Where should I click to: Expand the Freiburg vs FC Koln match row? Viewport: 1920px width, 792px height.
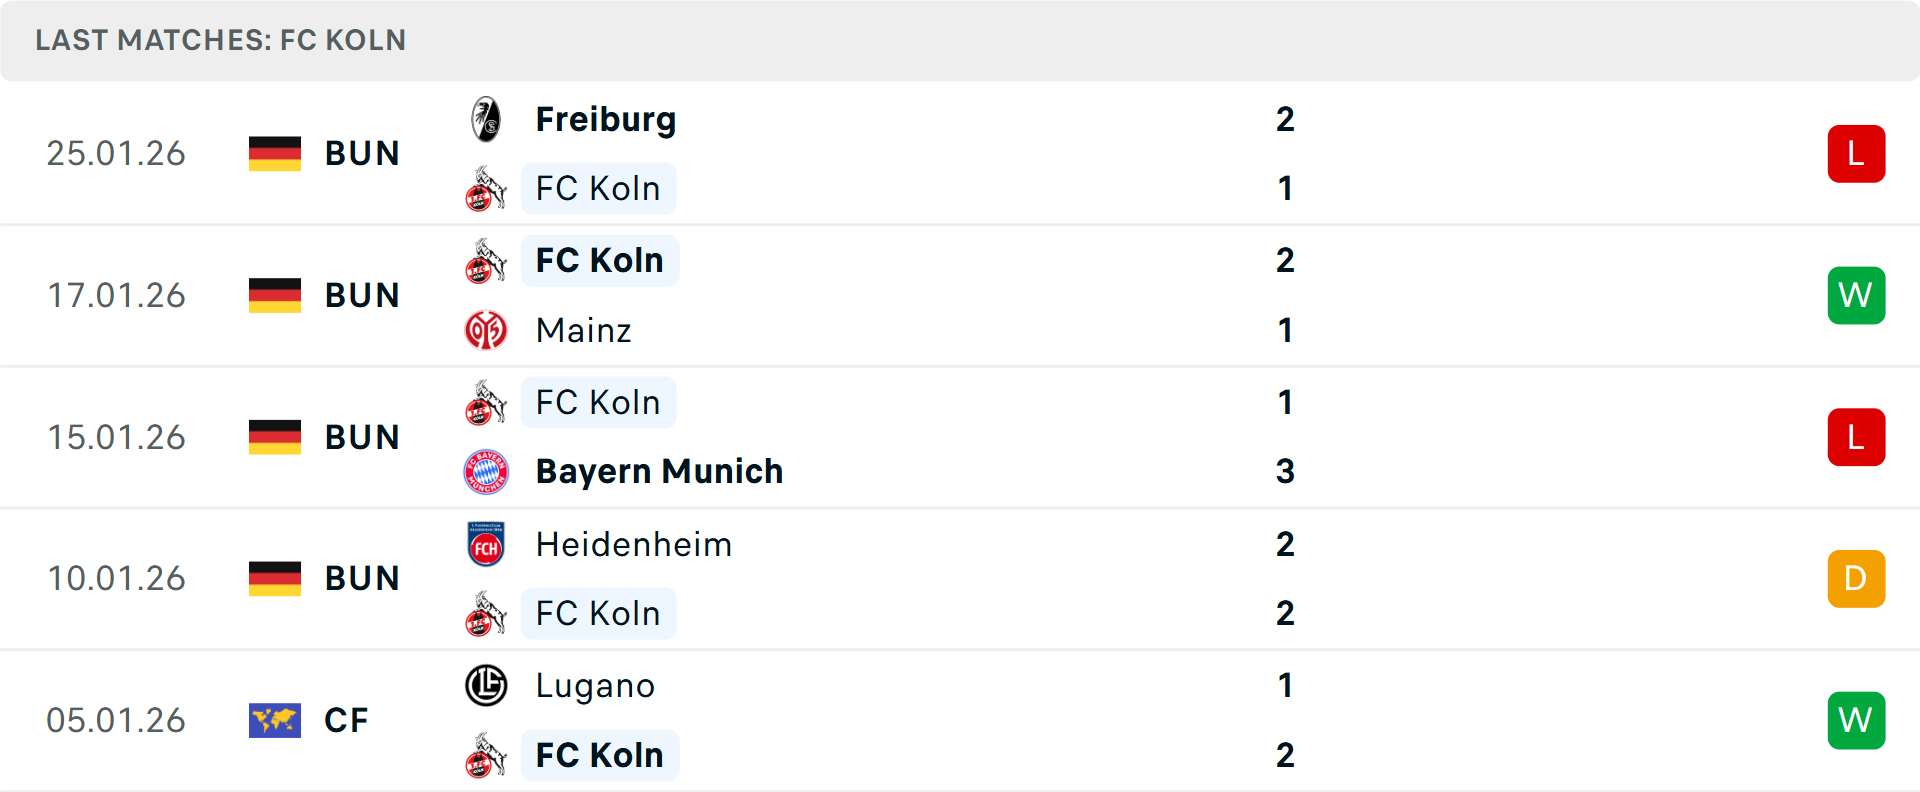tap(960, 153)
